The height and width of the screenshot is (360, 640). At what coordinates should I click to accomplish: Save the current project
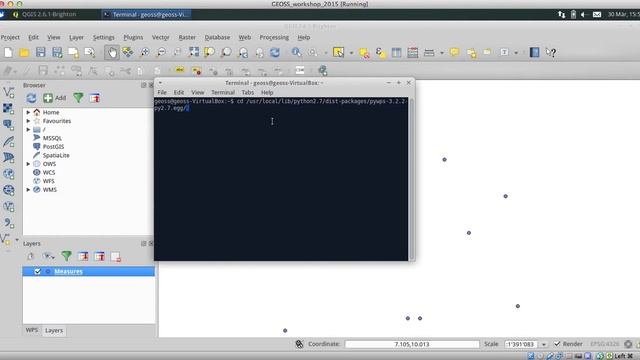coord(40,52)
